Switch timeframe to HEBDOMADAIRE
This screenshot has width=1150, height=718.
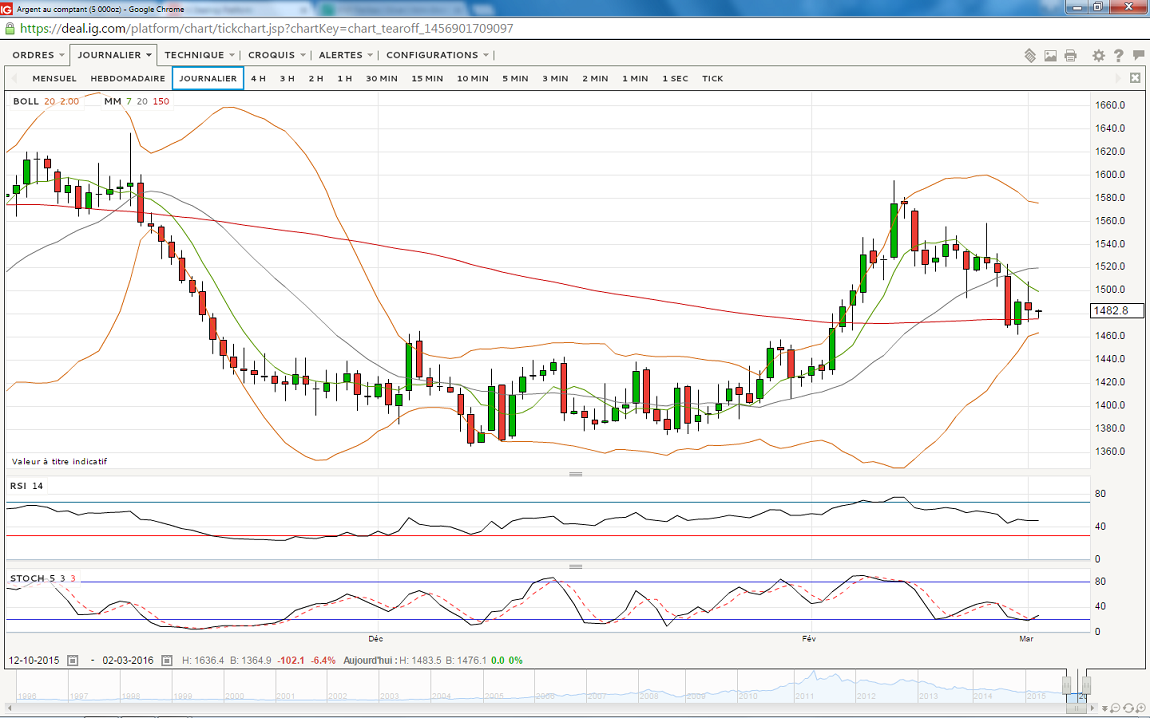coord(128,78)
